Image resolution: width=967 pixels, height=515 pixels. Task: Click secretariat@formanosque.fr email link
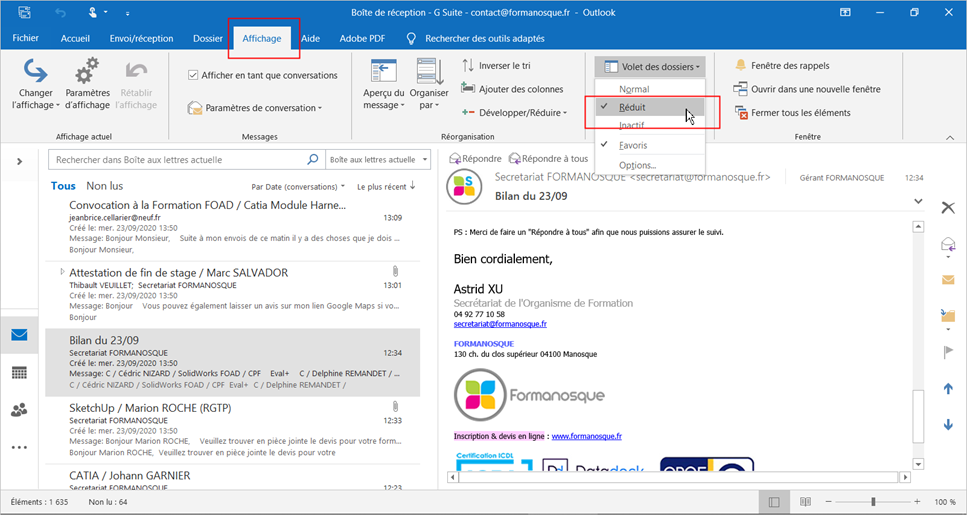click(500, 324)
